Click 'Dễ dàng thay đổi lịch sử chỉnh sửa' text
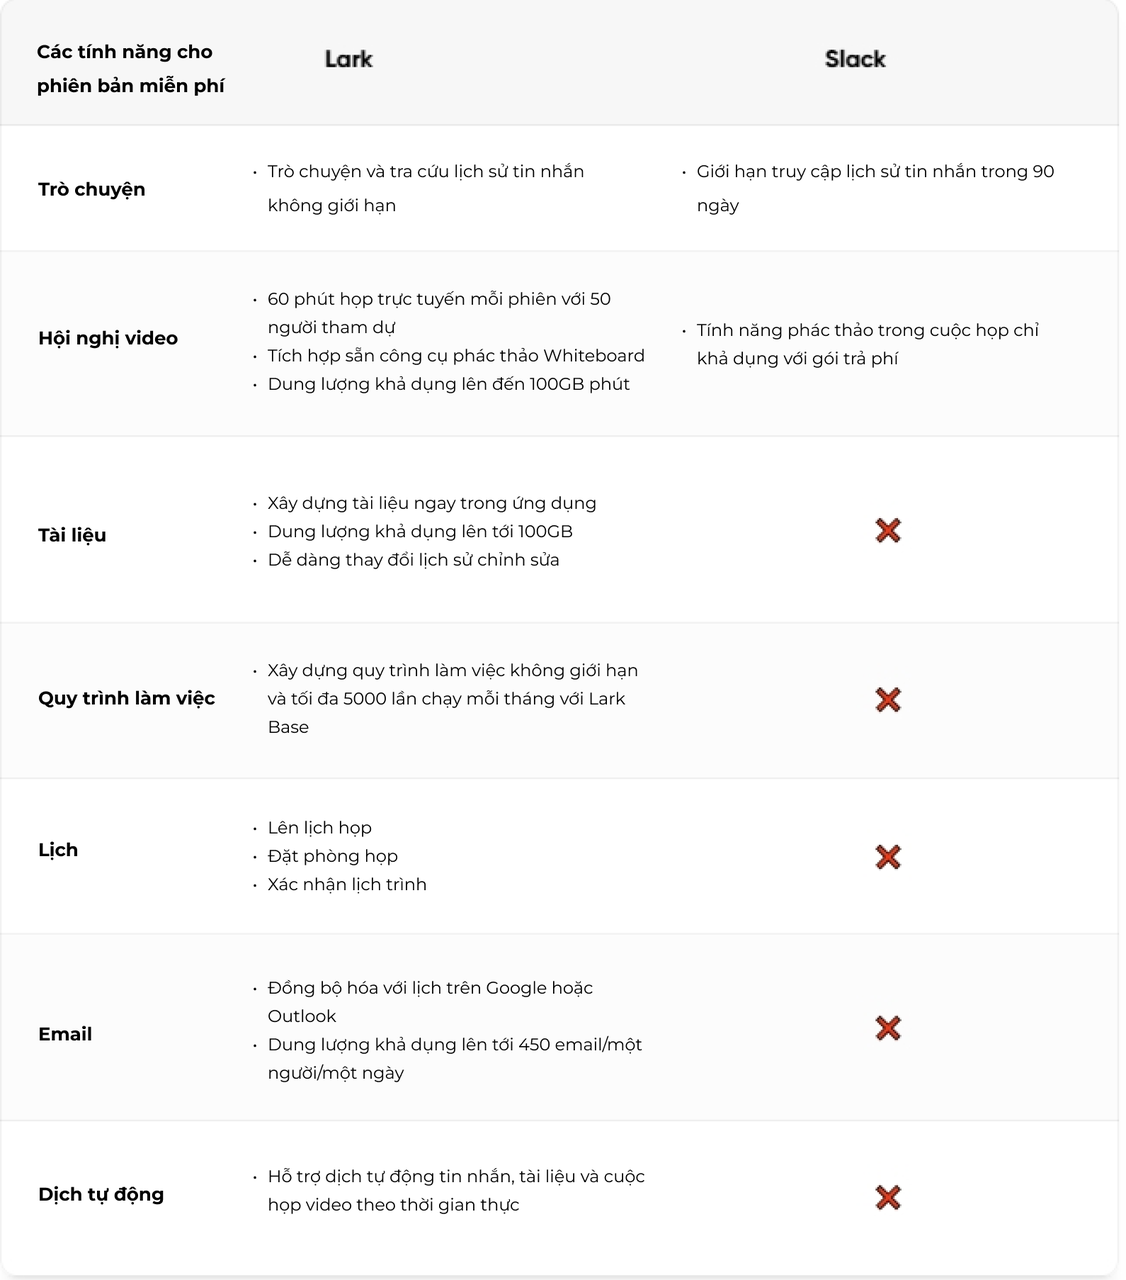 click(x=414, y=560)
